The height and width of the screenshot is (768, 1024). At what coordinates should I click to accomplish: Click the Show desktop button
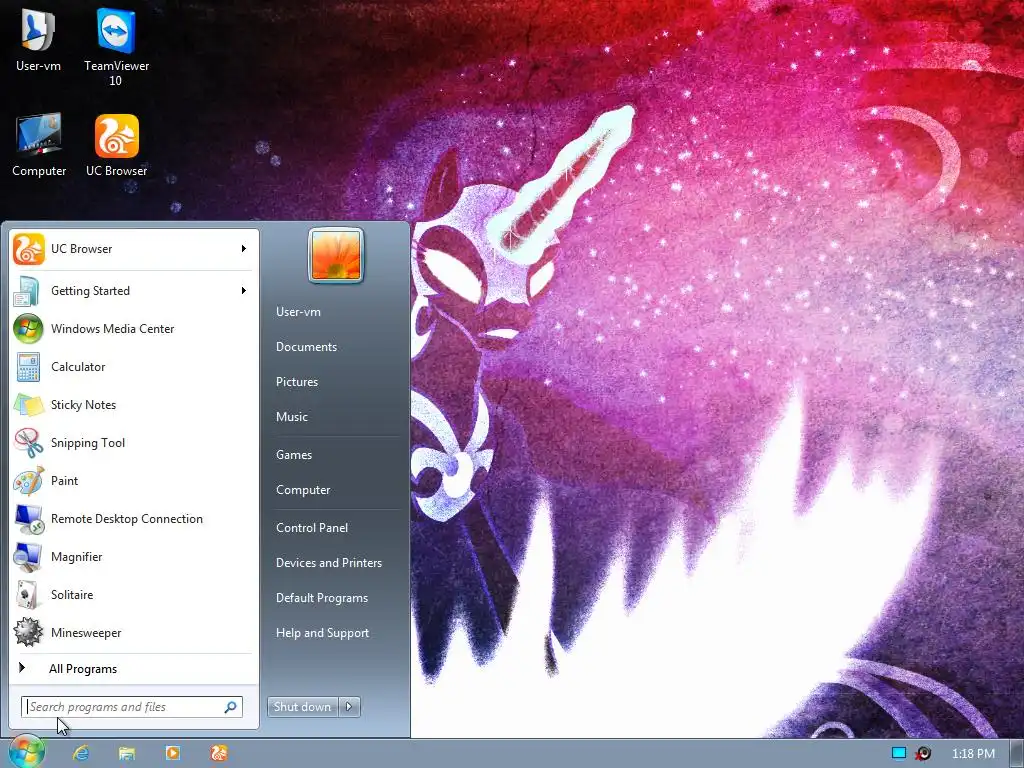point(1017,754)
